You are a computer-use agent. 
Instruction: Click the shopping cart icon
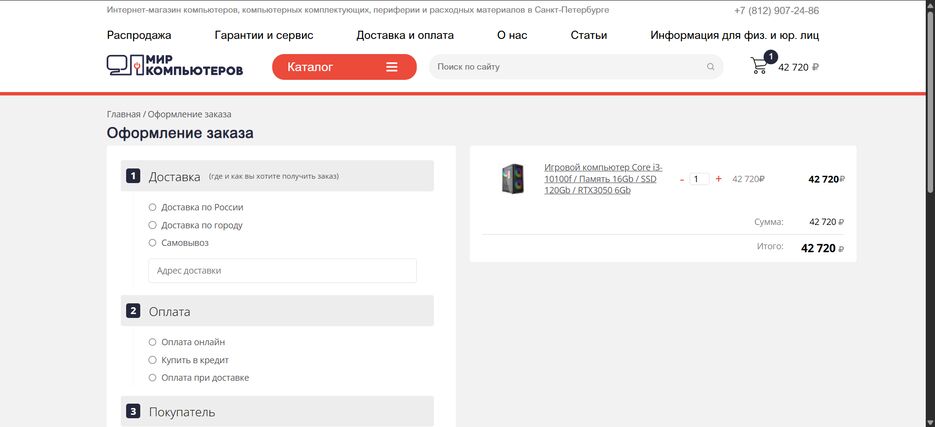tap(760, 66)
